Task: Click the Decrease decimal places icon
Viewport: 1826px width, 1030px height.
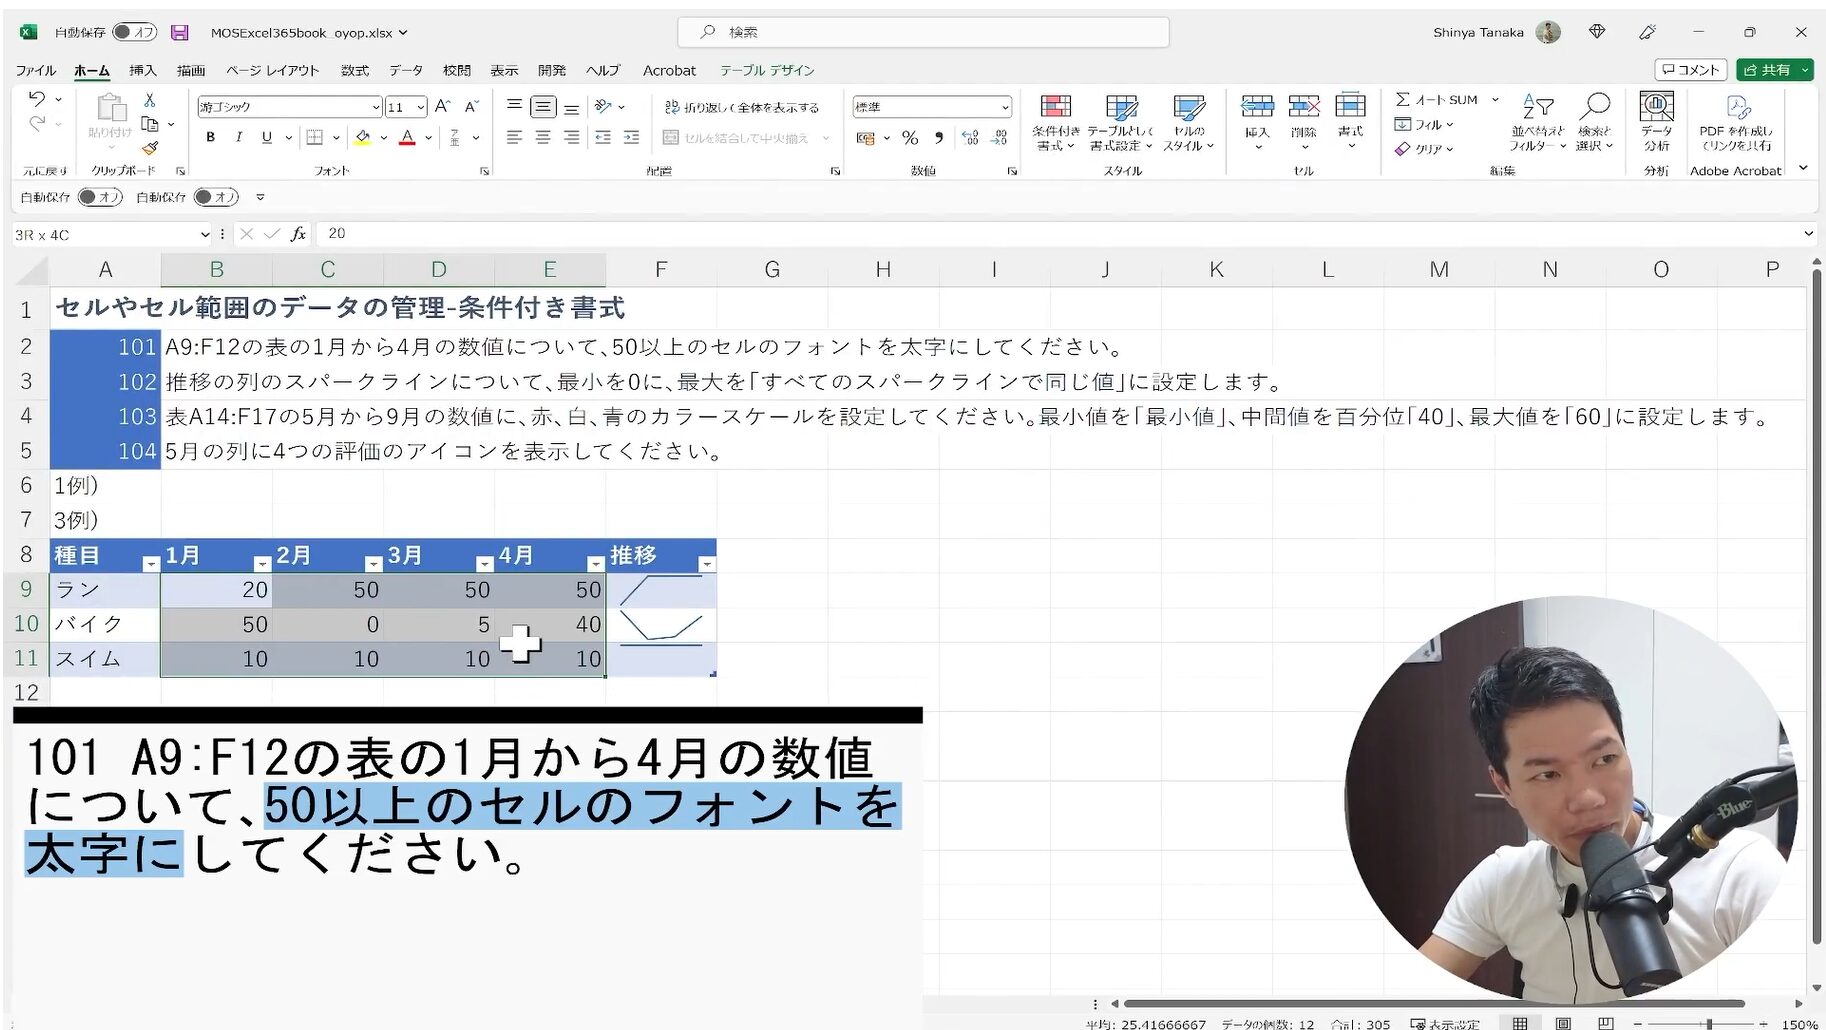Action: click(999, 138)
